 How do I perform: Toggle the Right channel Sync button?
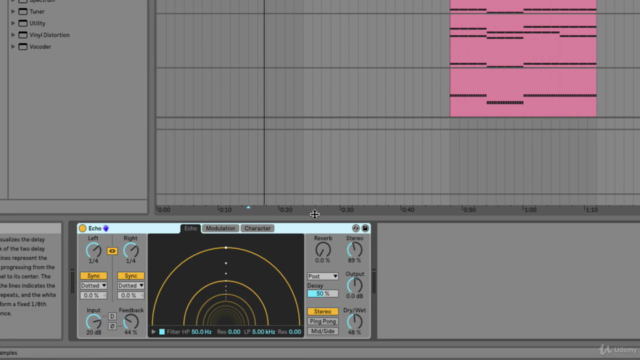pyautogui.click(x=131, y=276)
